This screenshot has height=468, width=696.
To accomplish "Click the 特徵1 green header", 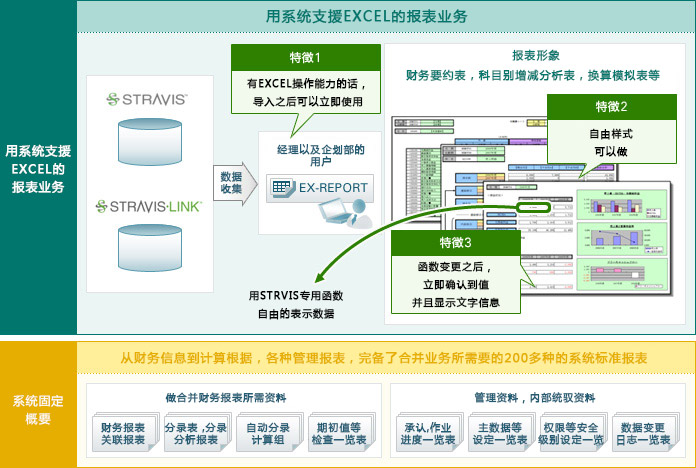I will 306,58.
